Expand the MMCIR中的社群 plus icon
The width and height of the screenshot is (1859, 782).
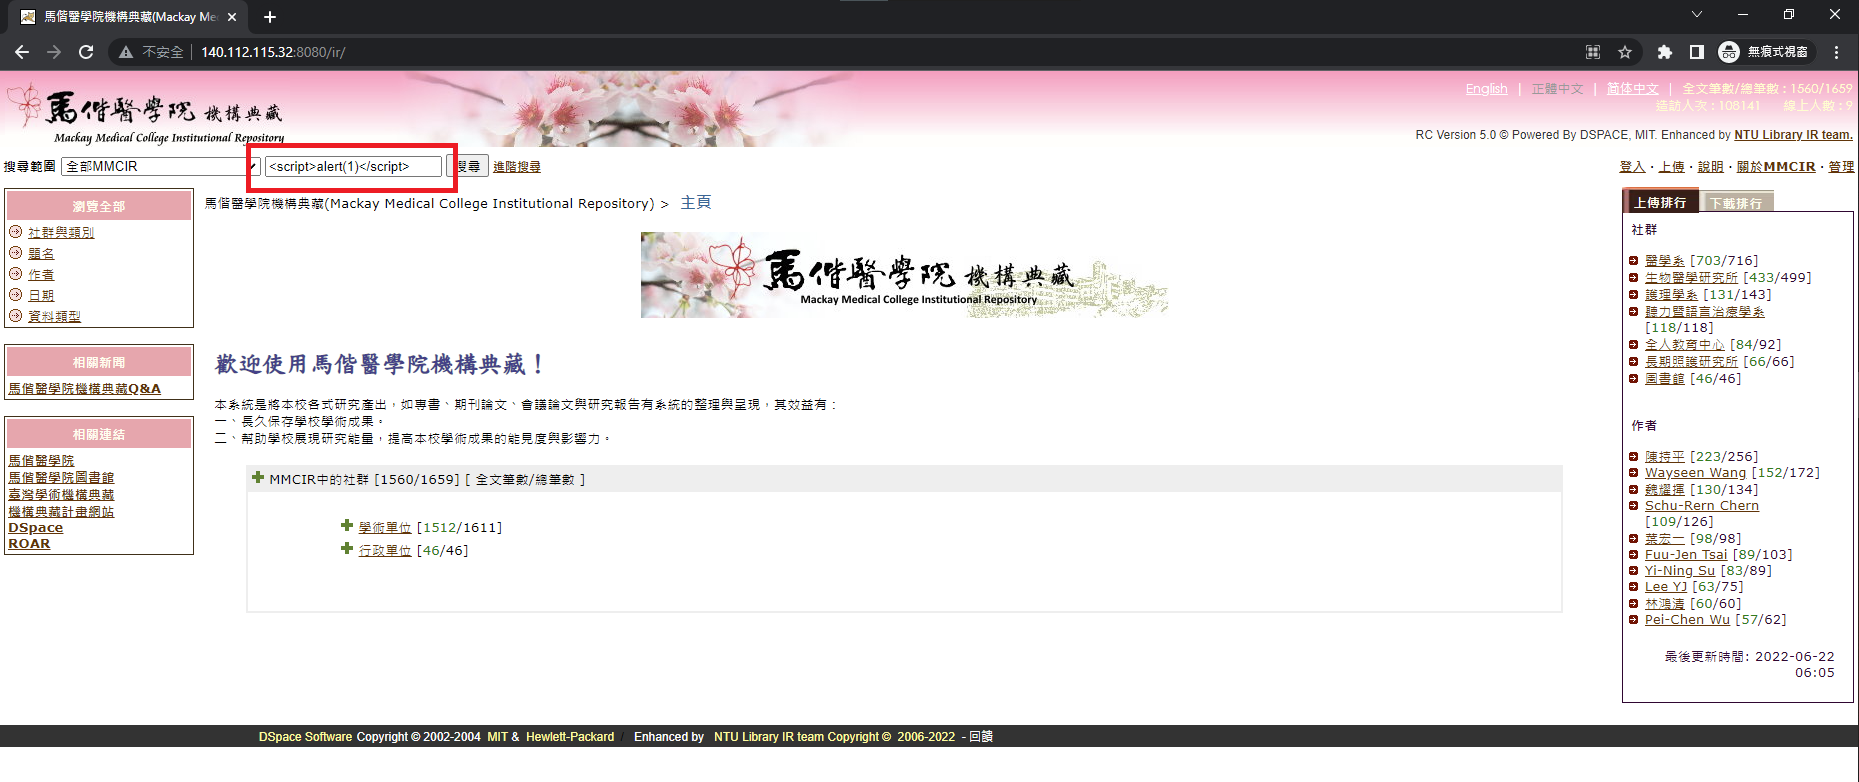point(258,478)
